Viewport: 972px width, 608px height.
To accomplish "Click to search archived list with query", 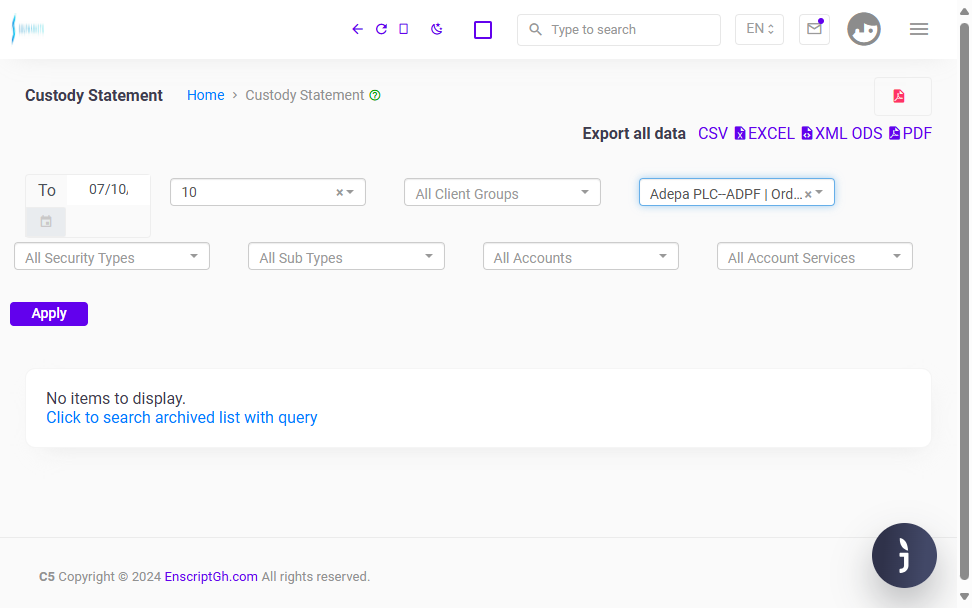I will tap(182, 418).
